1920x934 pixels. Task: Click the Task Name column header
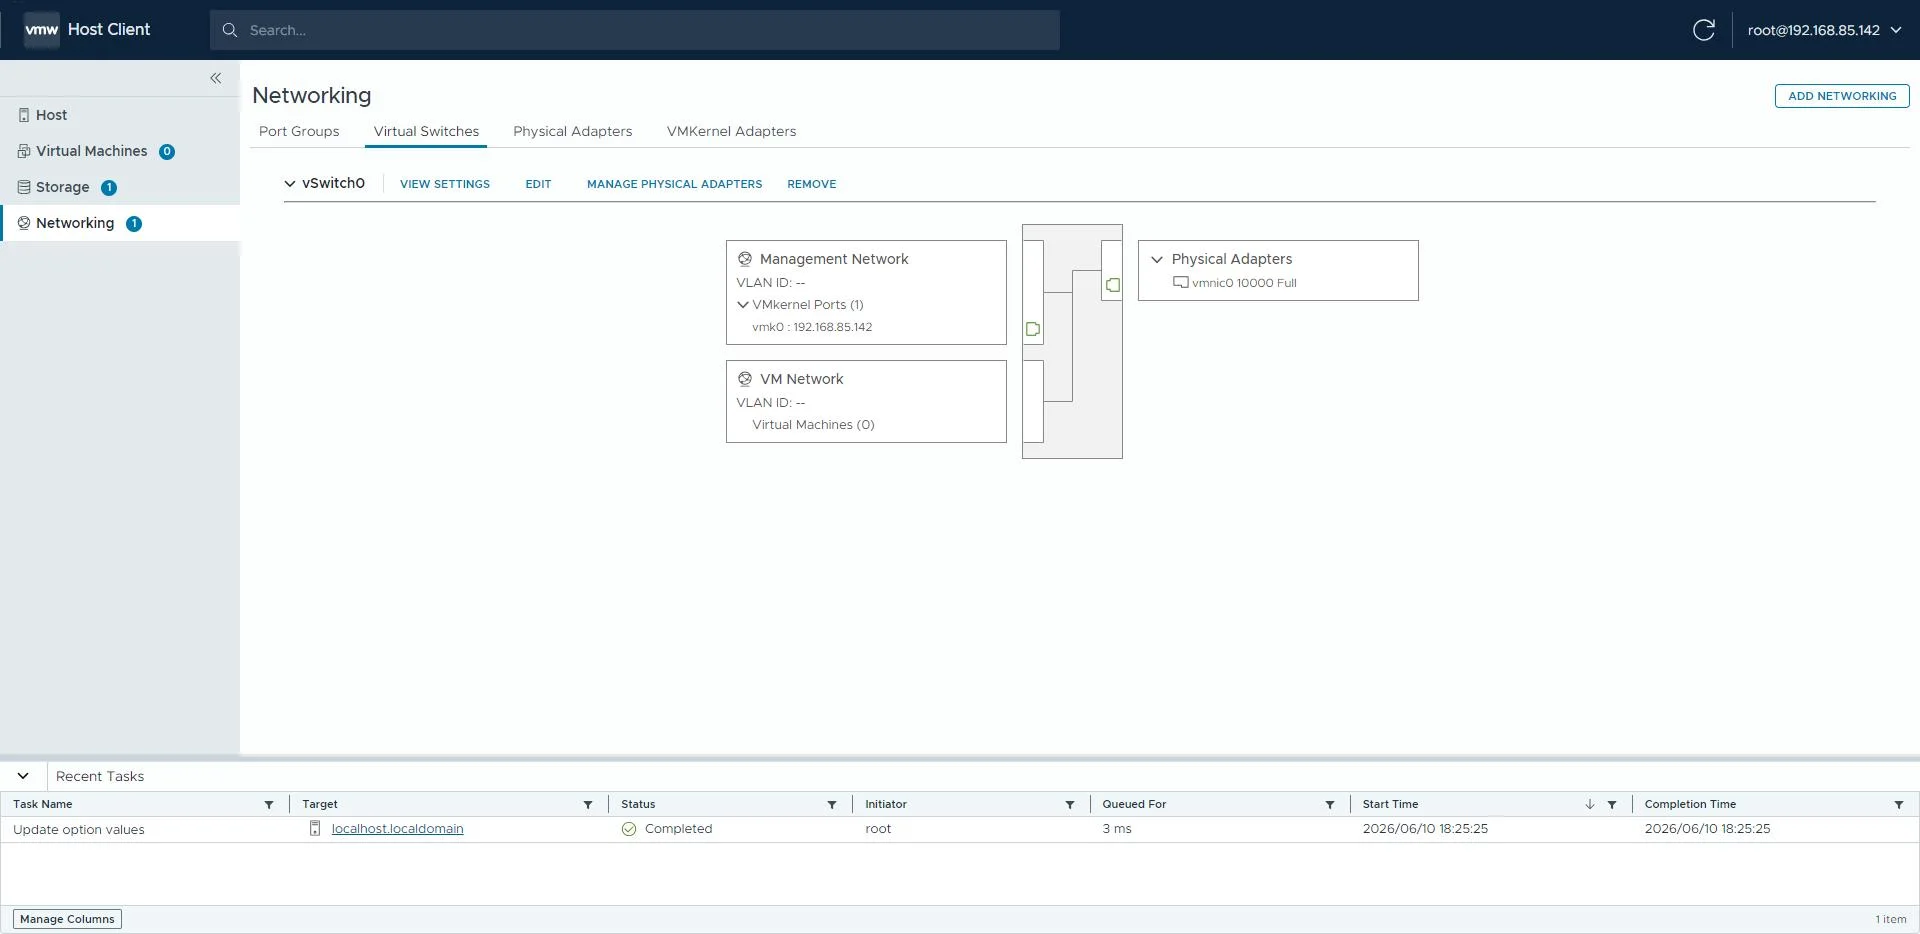click(x=43, y=804)
